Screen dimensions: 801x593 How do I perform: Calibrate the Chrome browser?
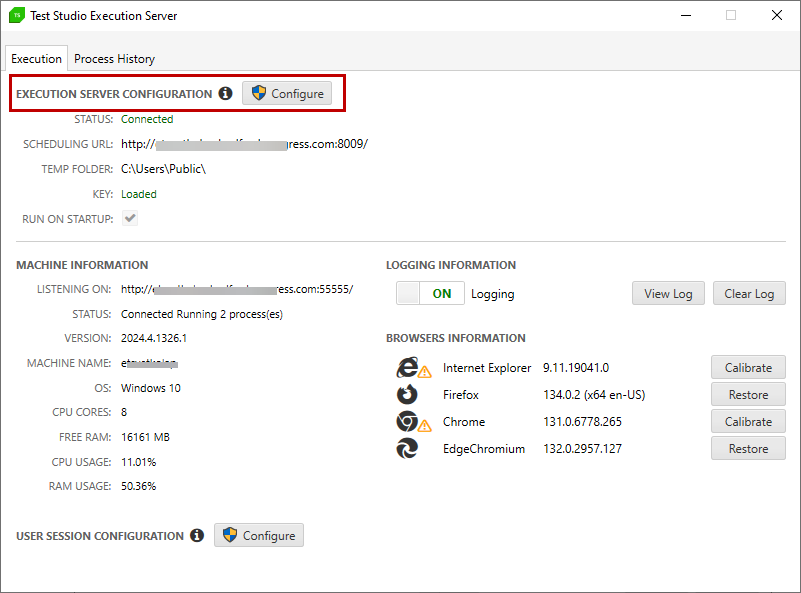(x=748, y=421)
